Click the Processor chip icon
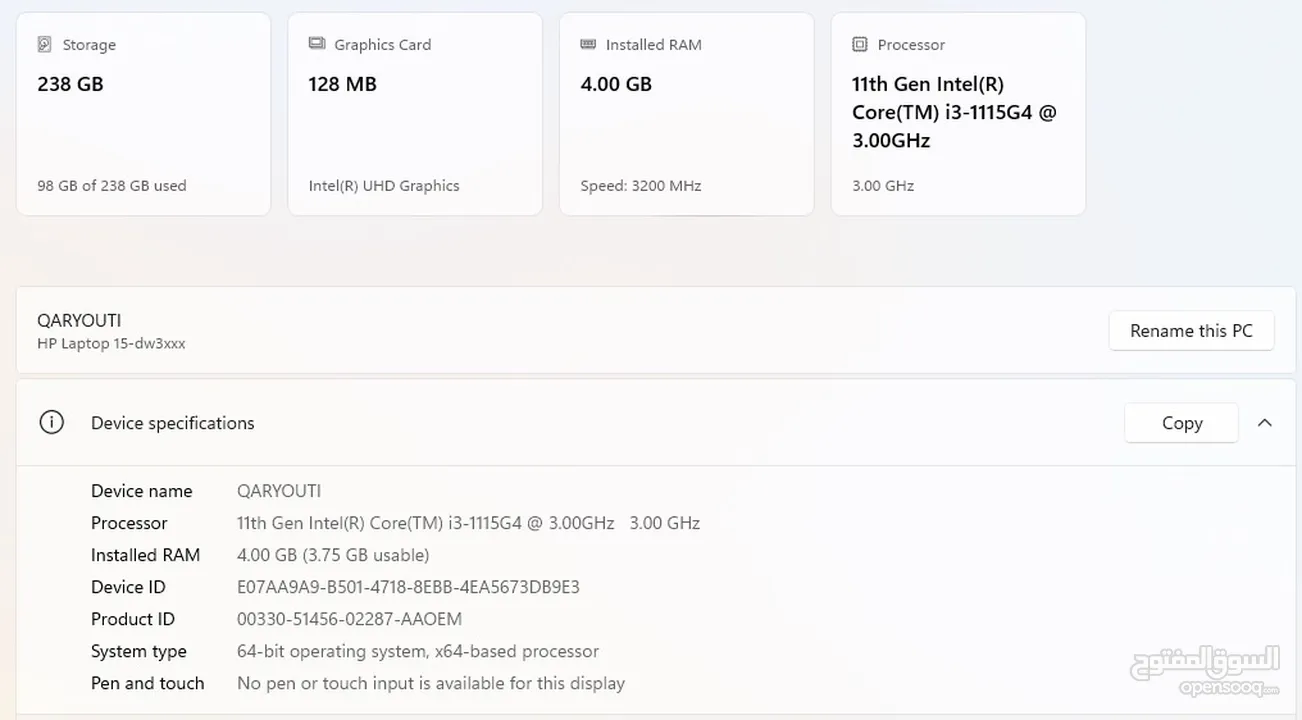 coord(860,45)
